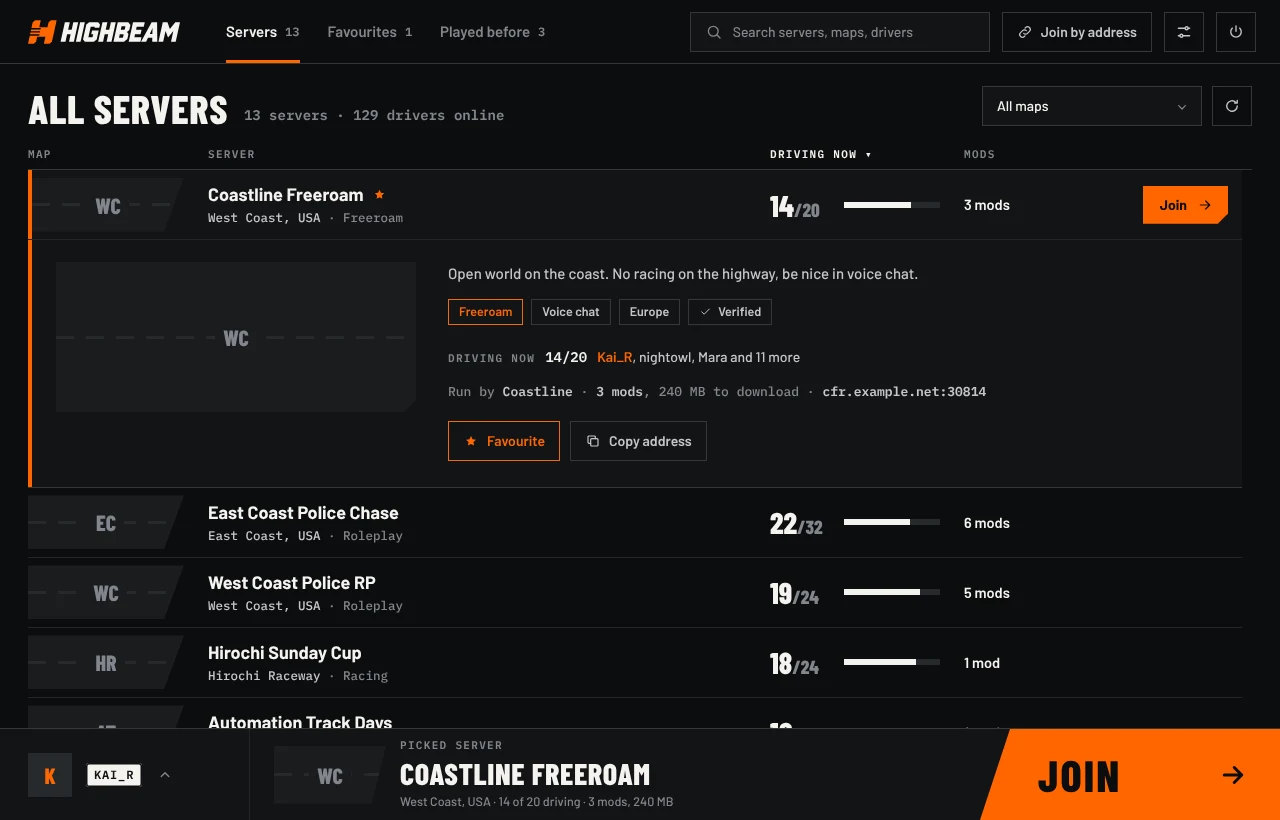The image size is (1280, 820).
Task: Join Coastline Freeroam from its row
Action: (1185, 205)
